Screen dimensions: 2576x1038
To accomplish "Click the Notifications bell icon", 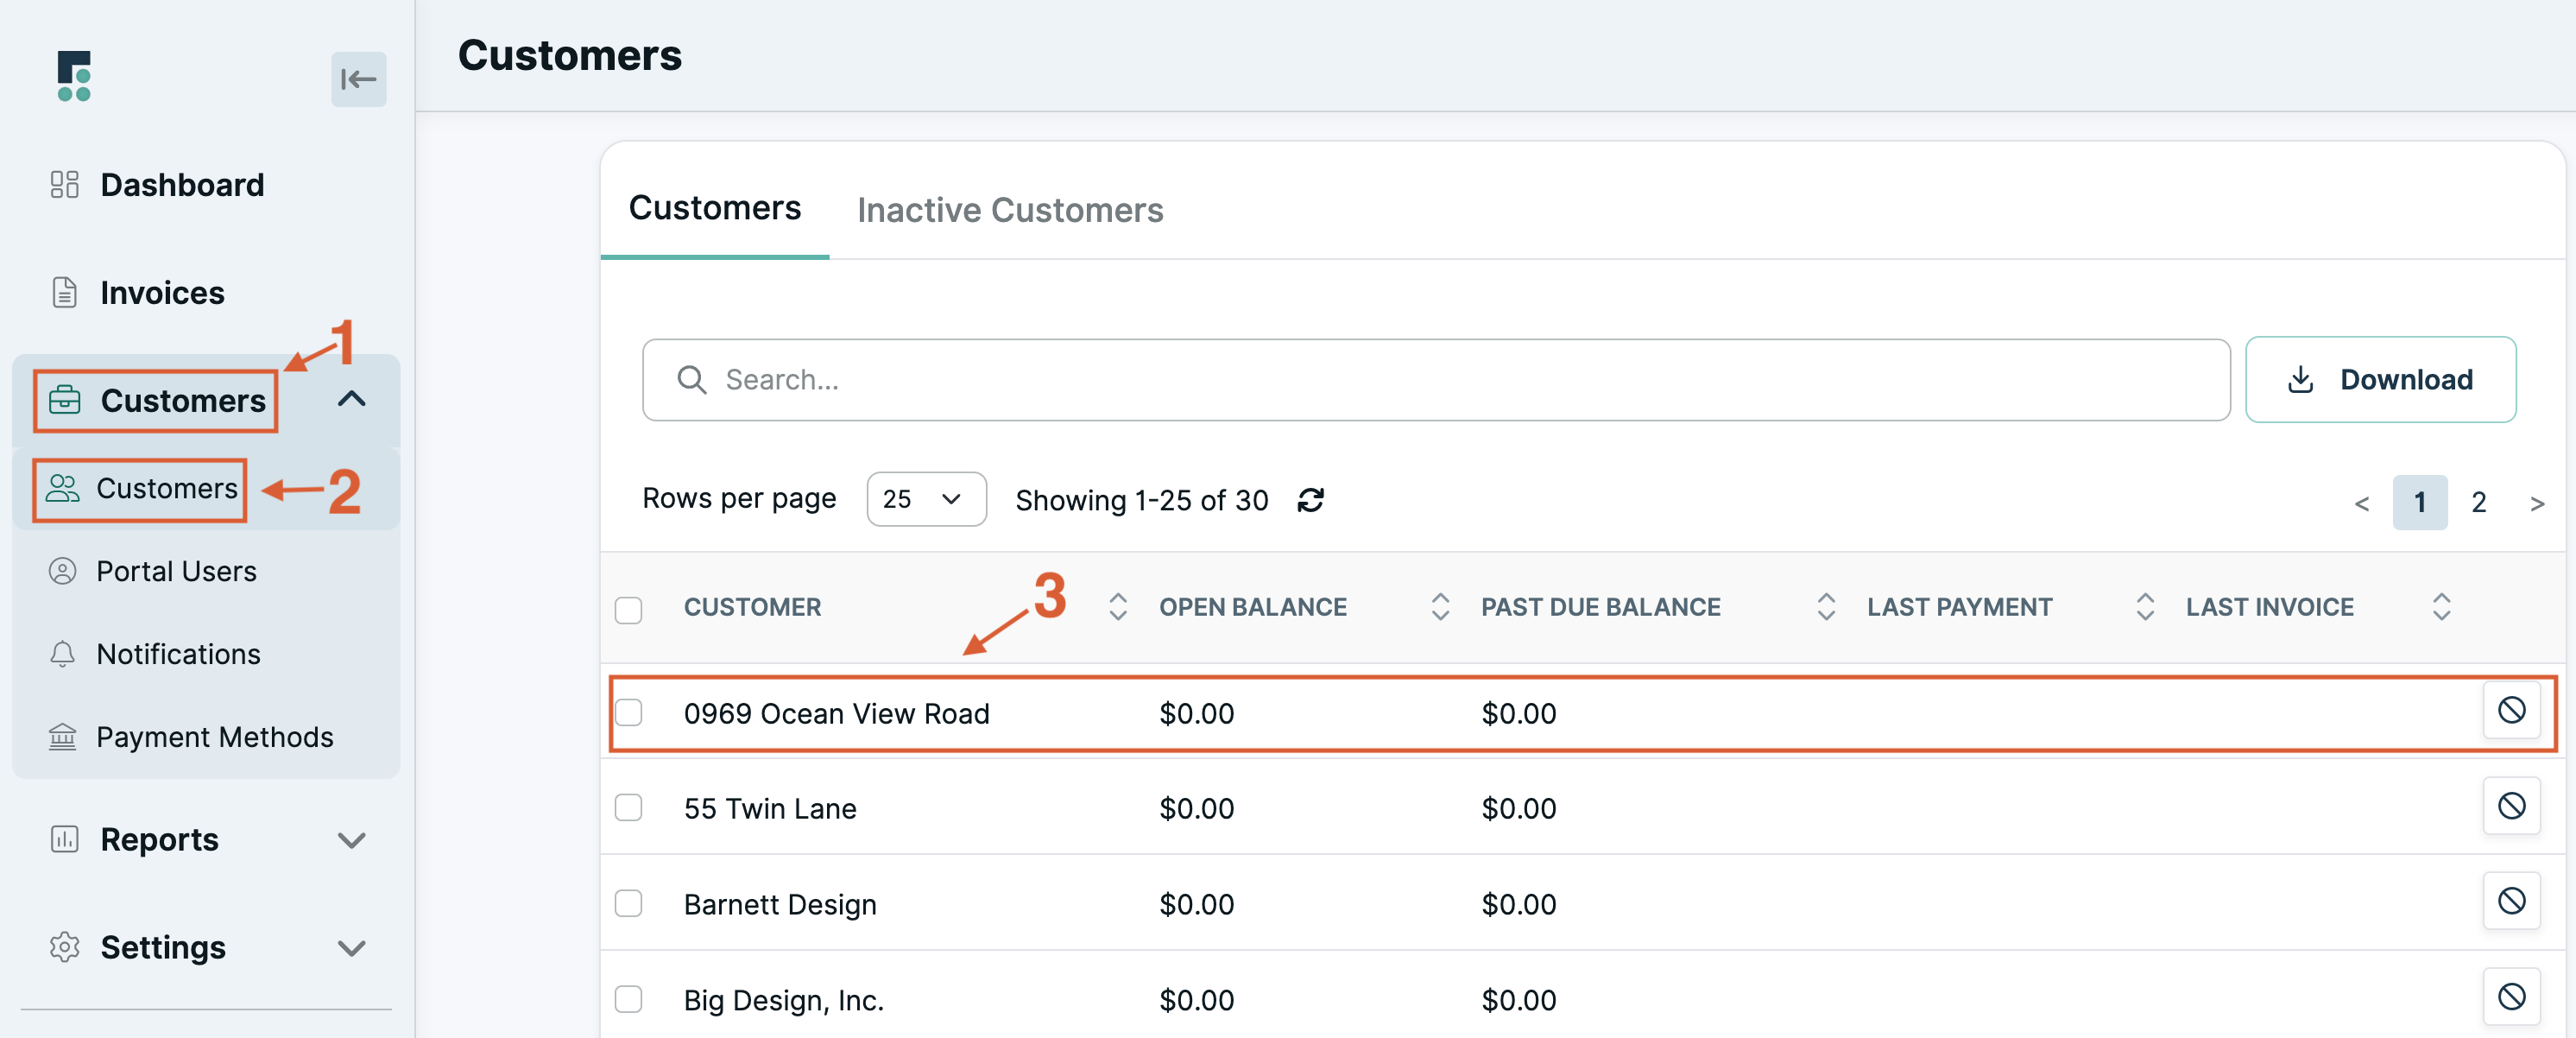I will 65,653.
